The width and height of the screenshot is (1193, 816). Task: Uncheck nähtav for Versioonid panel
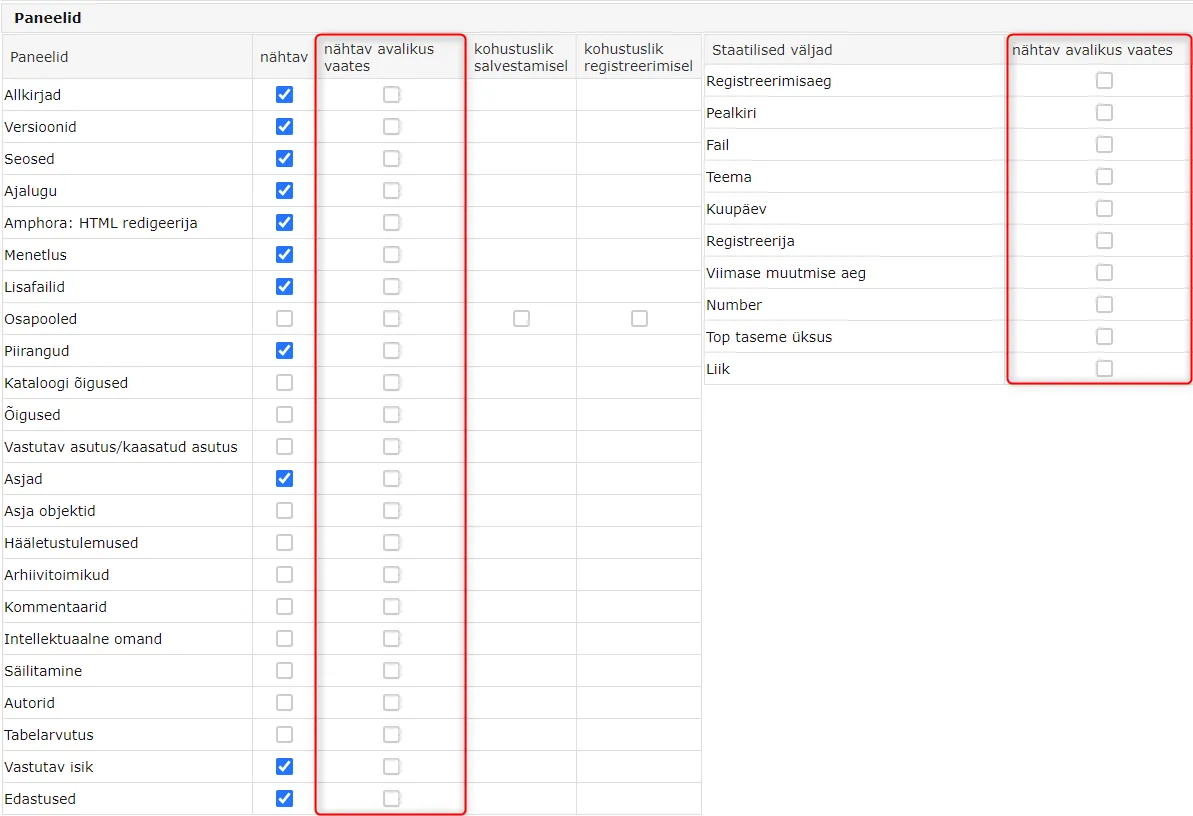[285, 126]
